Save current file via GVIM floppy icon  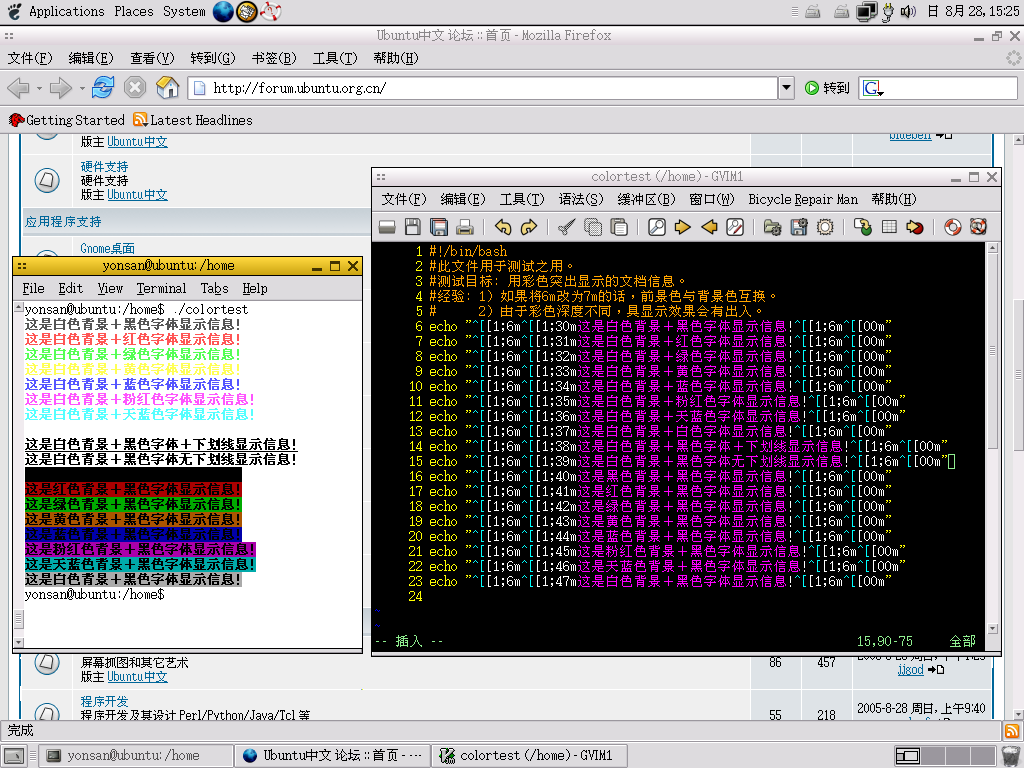click(x=413, y=227)
